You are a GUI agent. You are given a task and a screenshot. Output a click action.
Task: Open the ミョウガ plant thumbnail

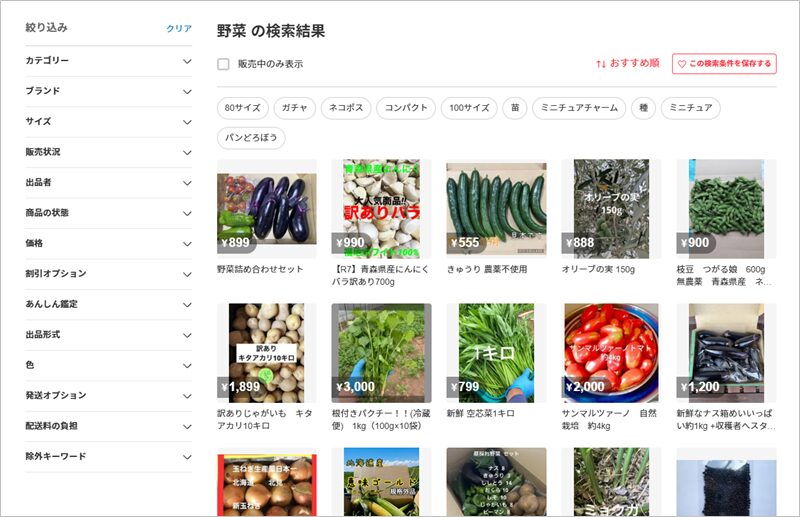tap(611, 482)
